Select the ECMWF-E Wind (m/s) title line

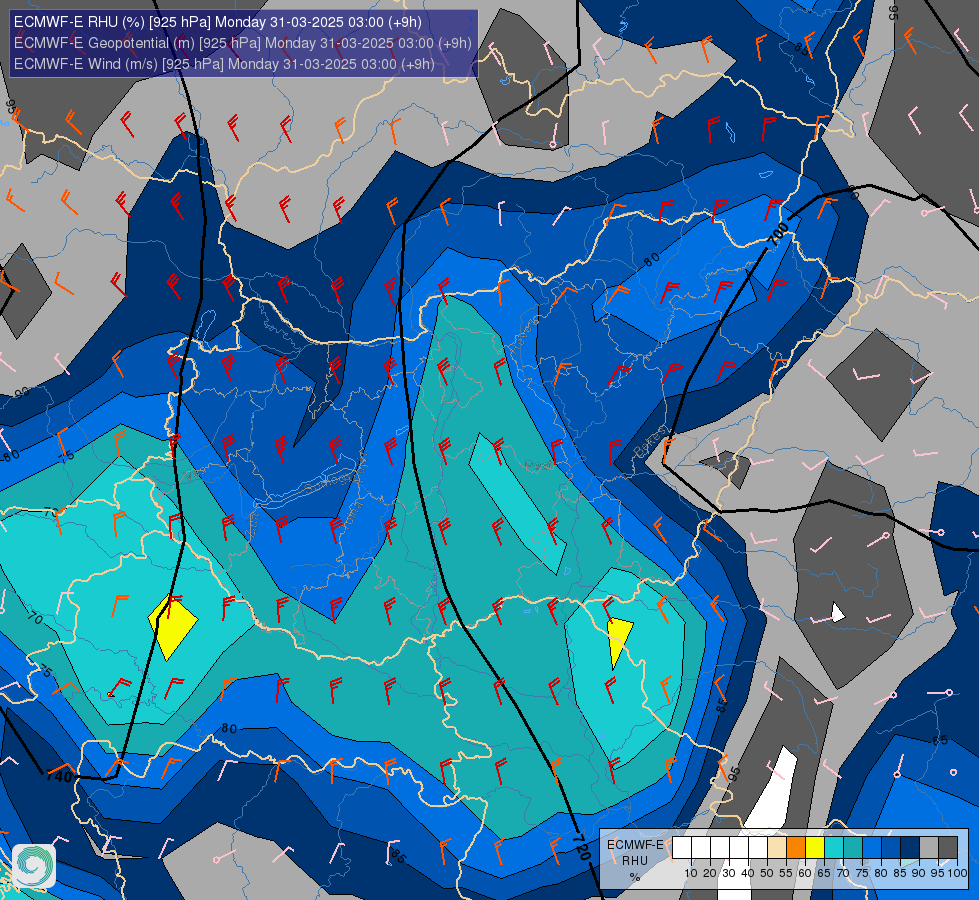tap(224, 64)
